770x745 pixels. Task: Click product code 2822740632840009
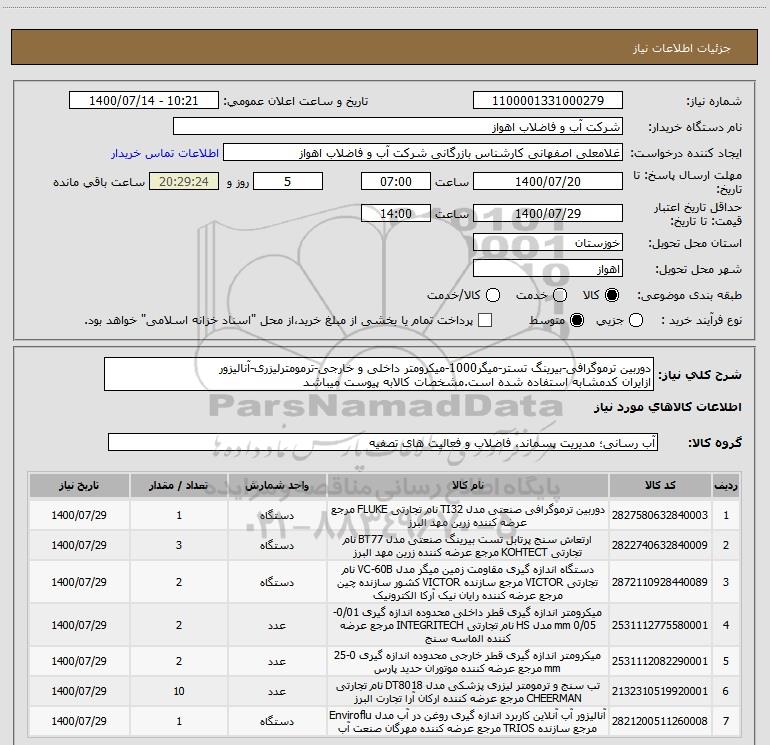pyautogui.click(x=660, y=545)
